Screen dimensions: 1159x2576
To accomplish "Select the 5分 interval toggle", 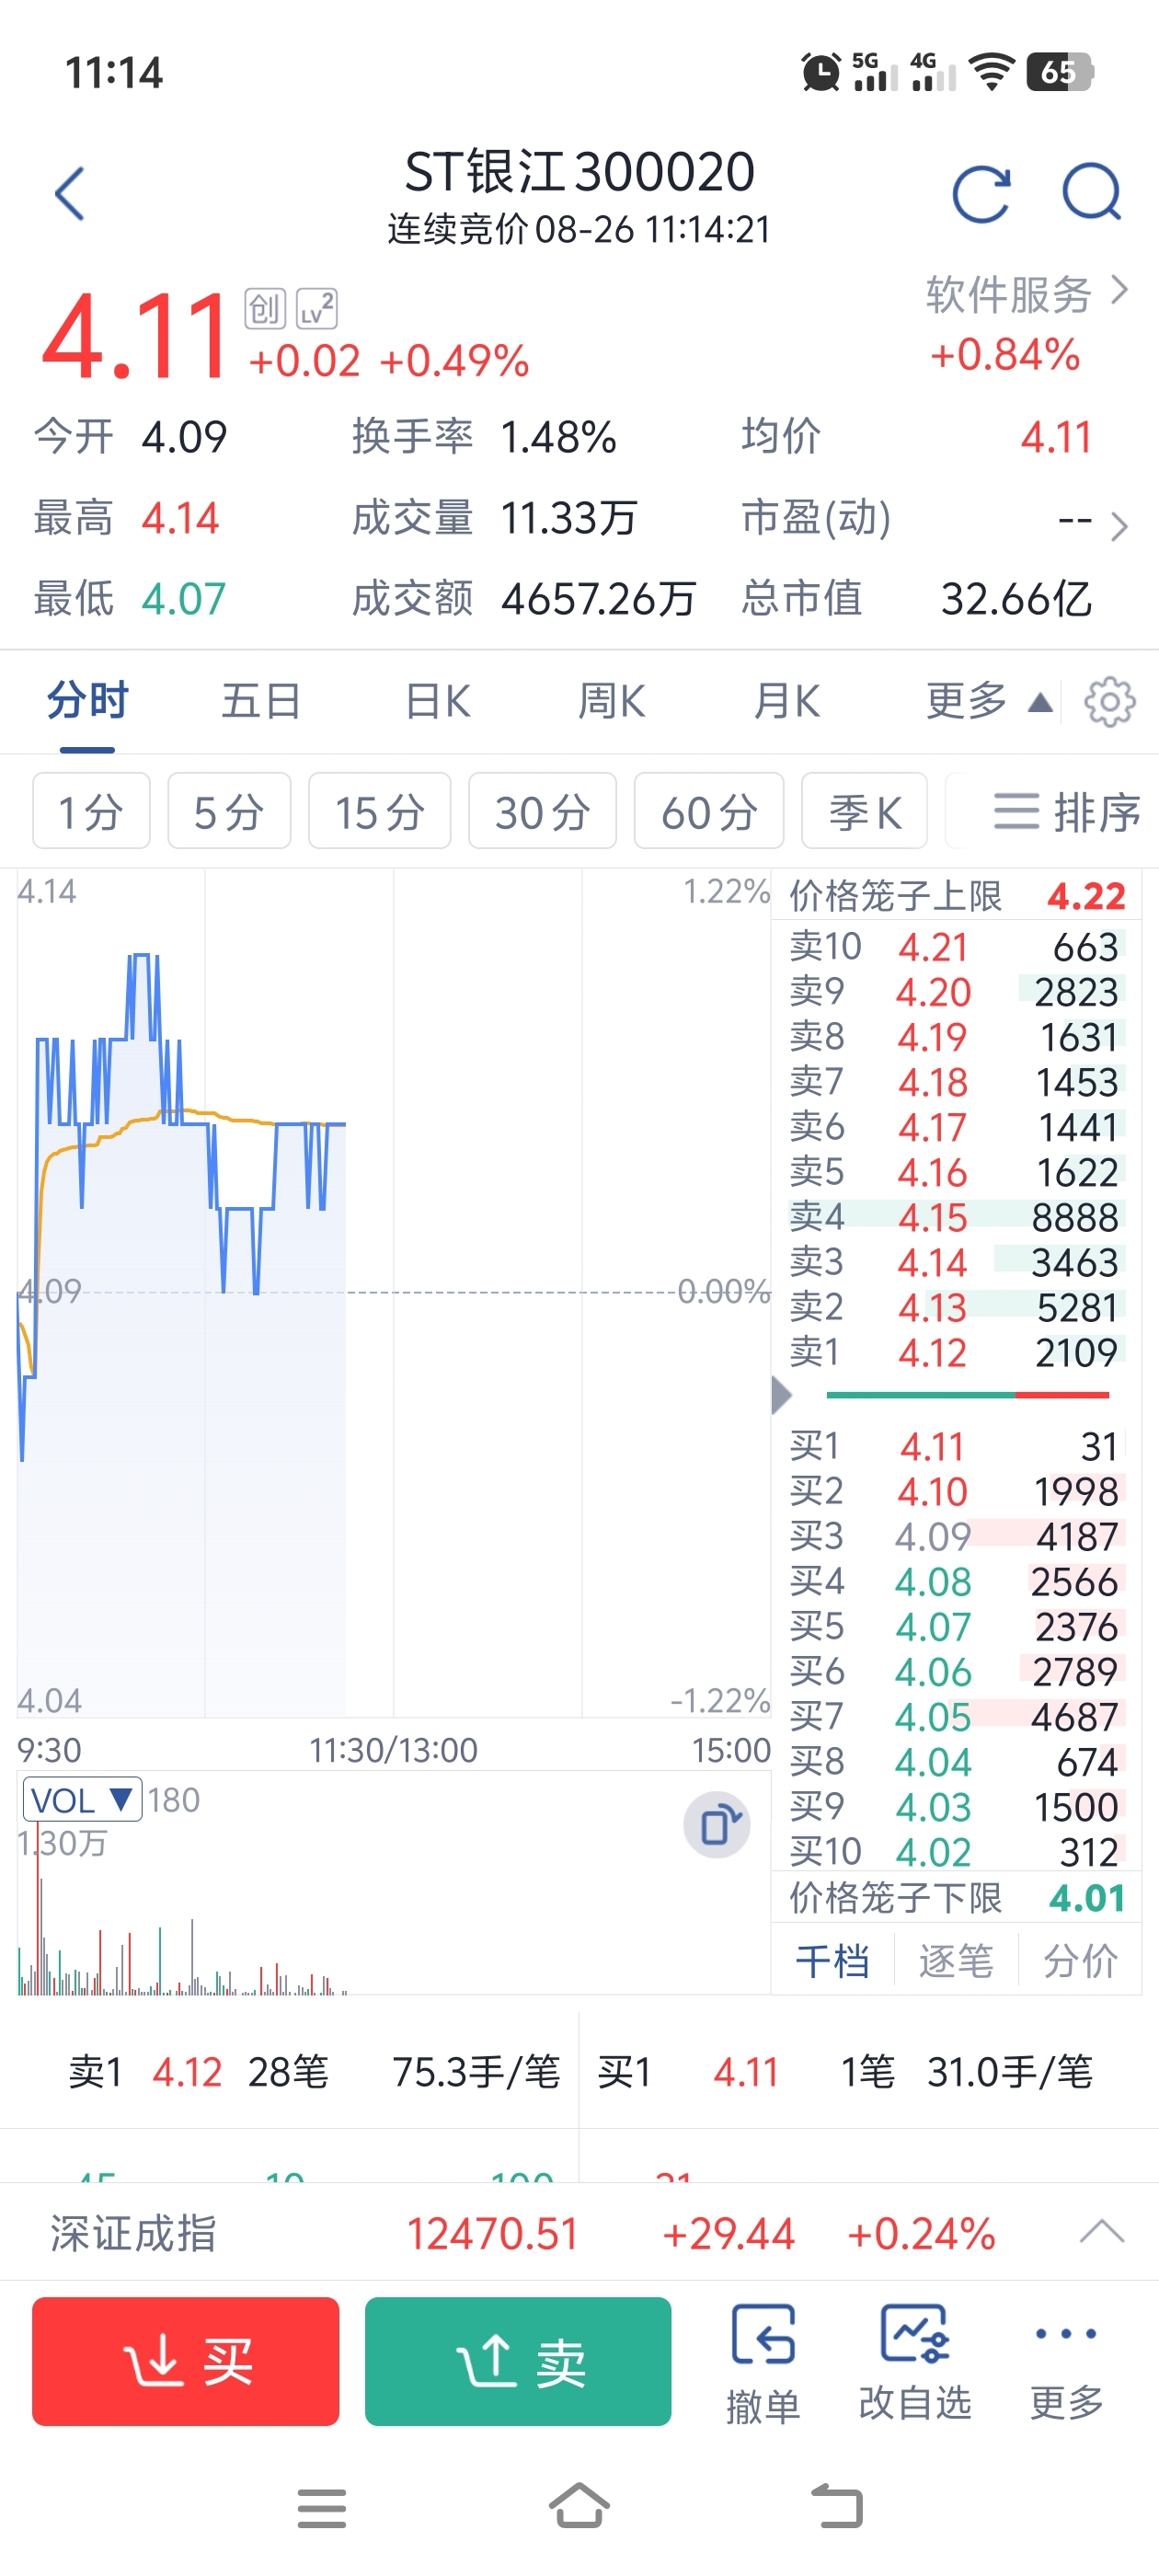I will pos(229,811).
